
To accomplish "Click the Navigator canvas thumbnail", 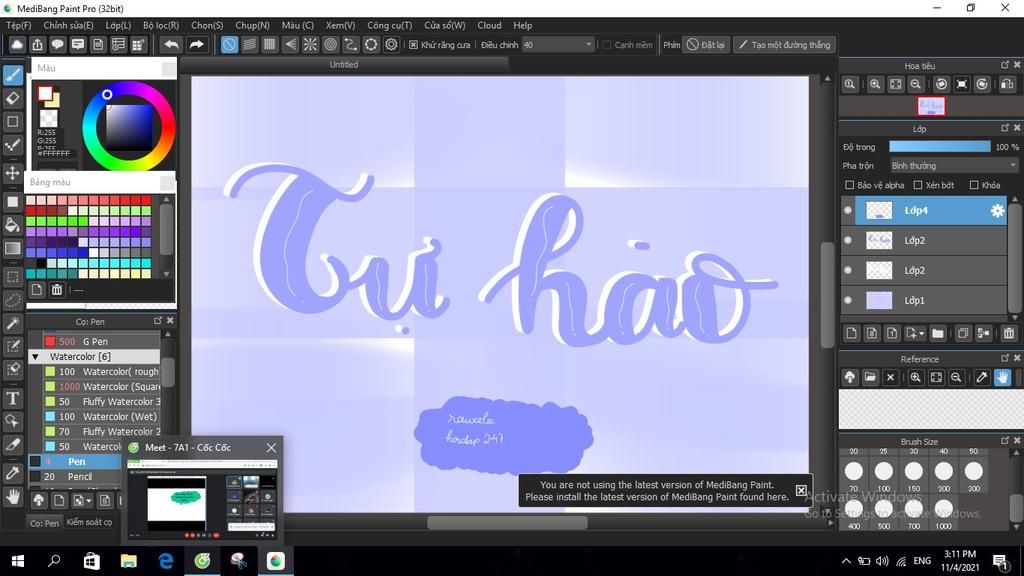I will [x=931, y=106].
